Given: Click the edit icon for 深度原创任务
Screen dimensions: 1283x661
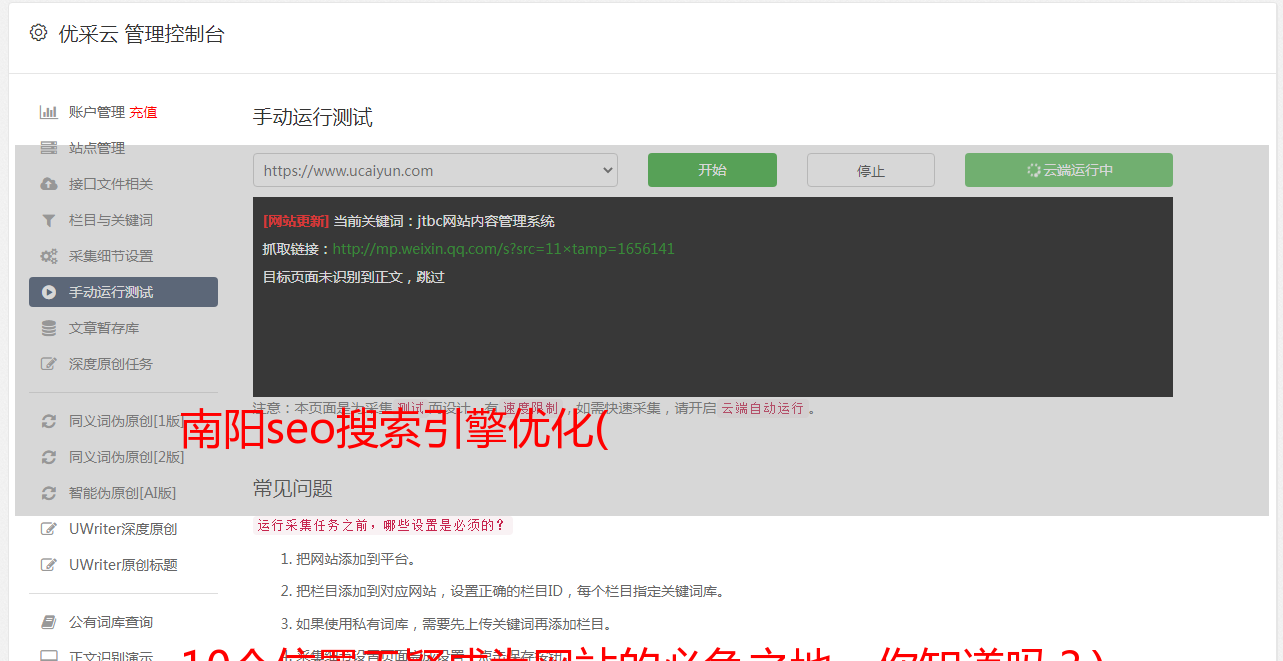Looking at the screenshot, I should click(48, 364).
